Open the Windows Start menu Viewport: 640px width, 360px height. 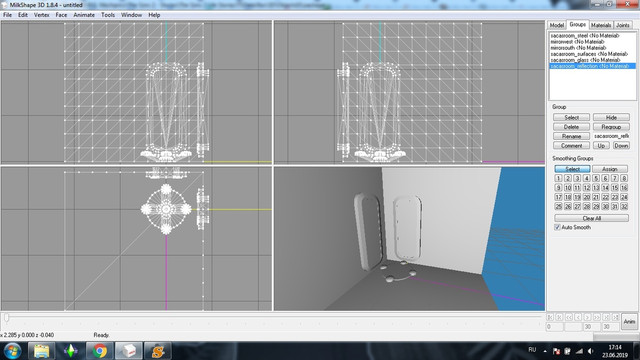coord(12,351)
